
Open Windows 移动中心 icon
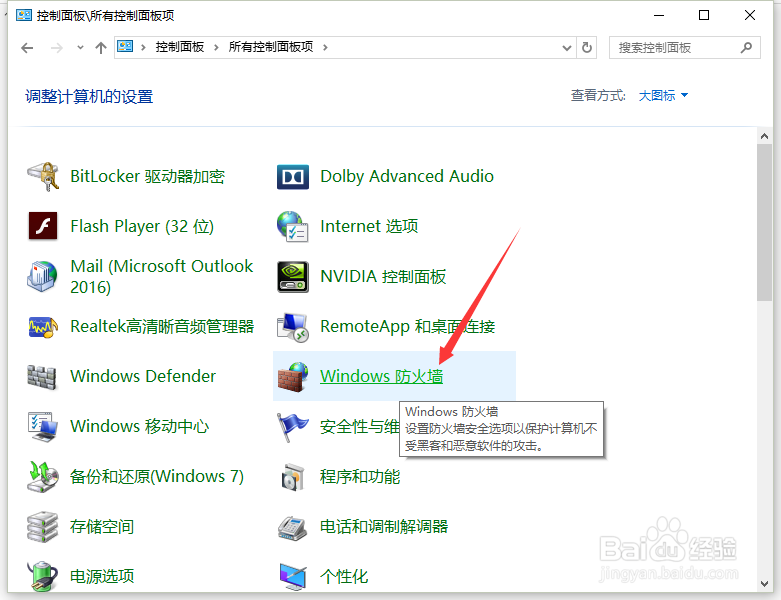pyautogui.click(x=43, y=427)
